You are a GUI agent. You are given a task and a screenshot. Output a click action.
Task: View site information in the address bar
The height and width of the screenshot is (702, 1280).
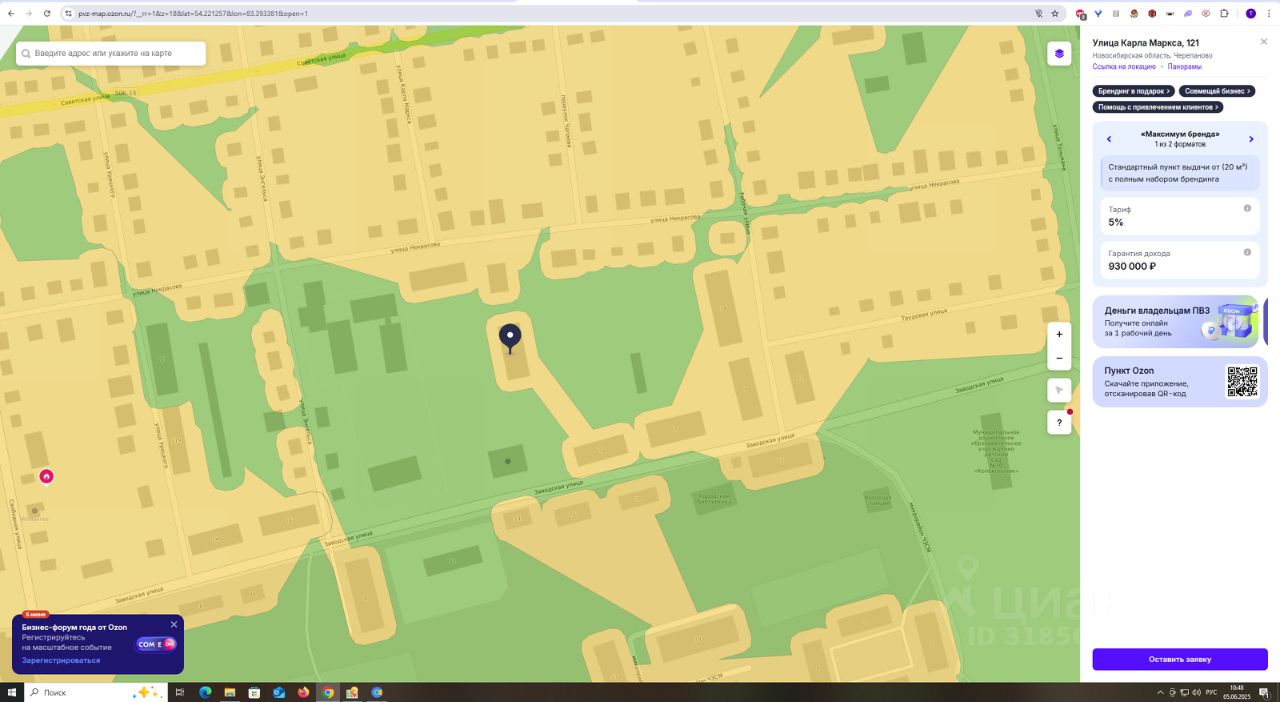(68, 13)
